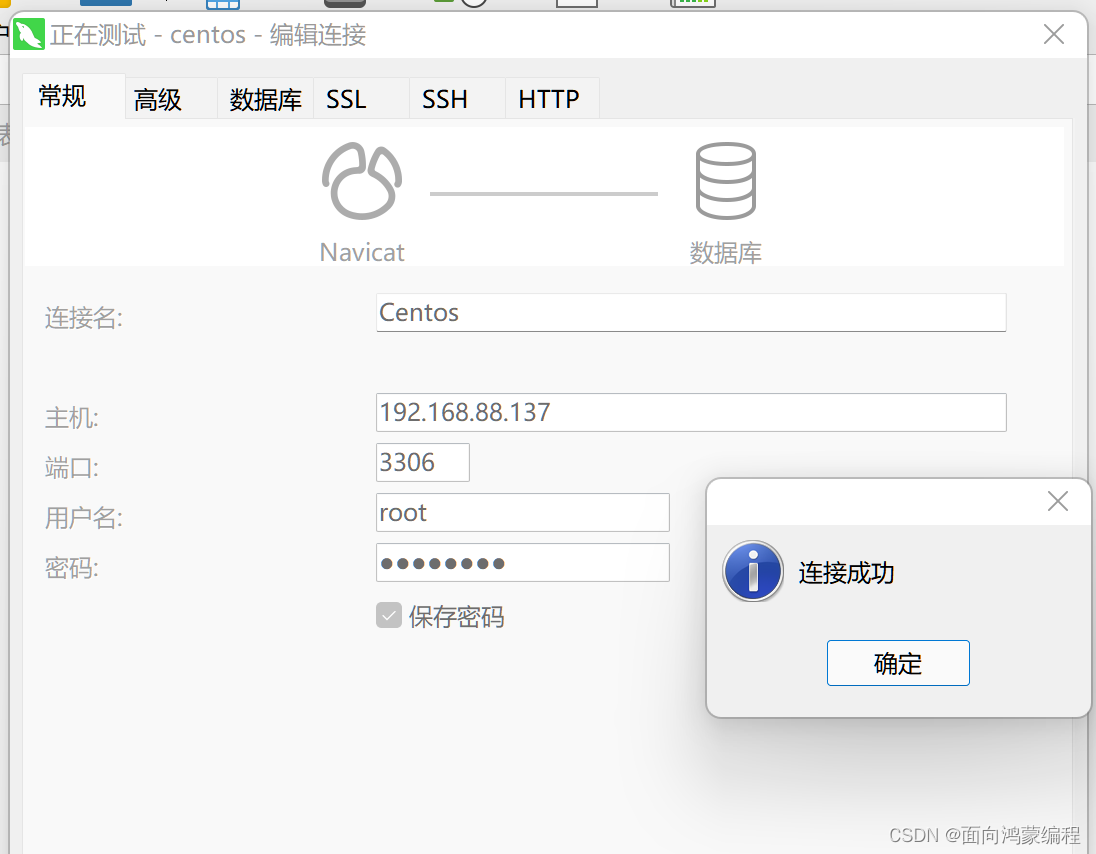The width and height of the screenshot is (1096, 854).
Task: Click the 密码: label
Action: tap(72, 568)
